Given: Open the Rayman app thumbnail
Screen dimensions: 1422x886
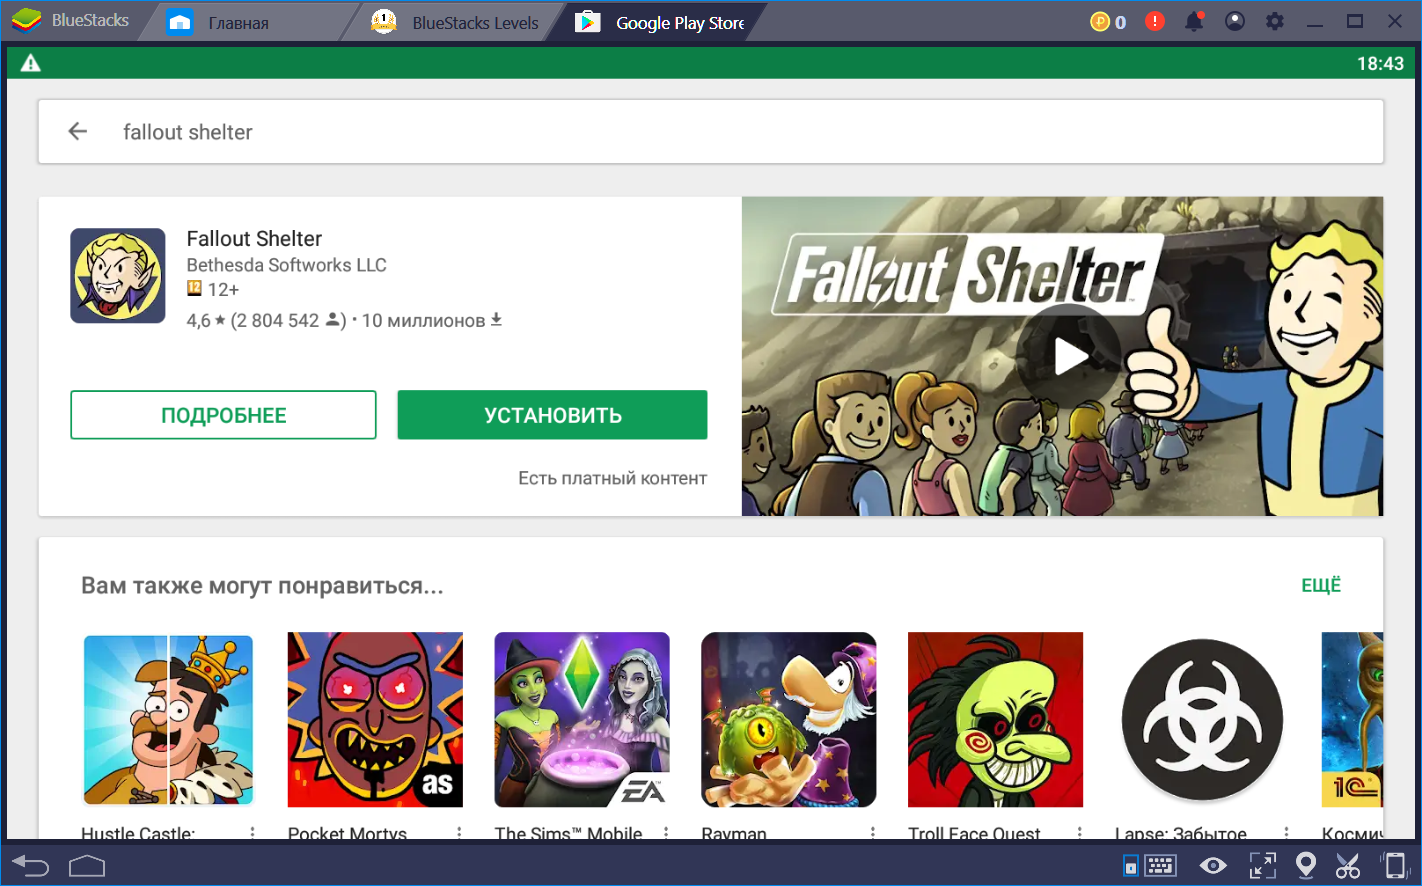Looking at the screenshot, I should coord(789,720).
